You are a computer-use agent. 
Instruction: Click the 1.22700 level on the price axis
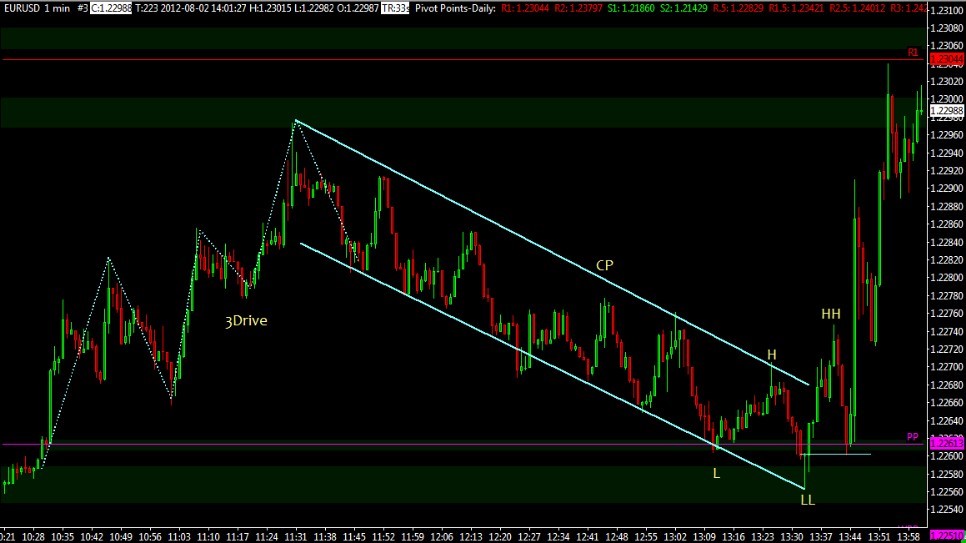pos(947,367)
